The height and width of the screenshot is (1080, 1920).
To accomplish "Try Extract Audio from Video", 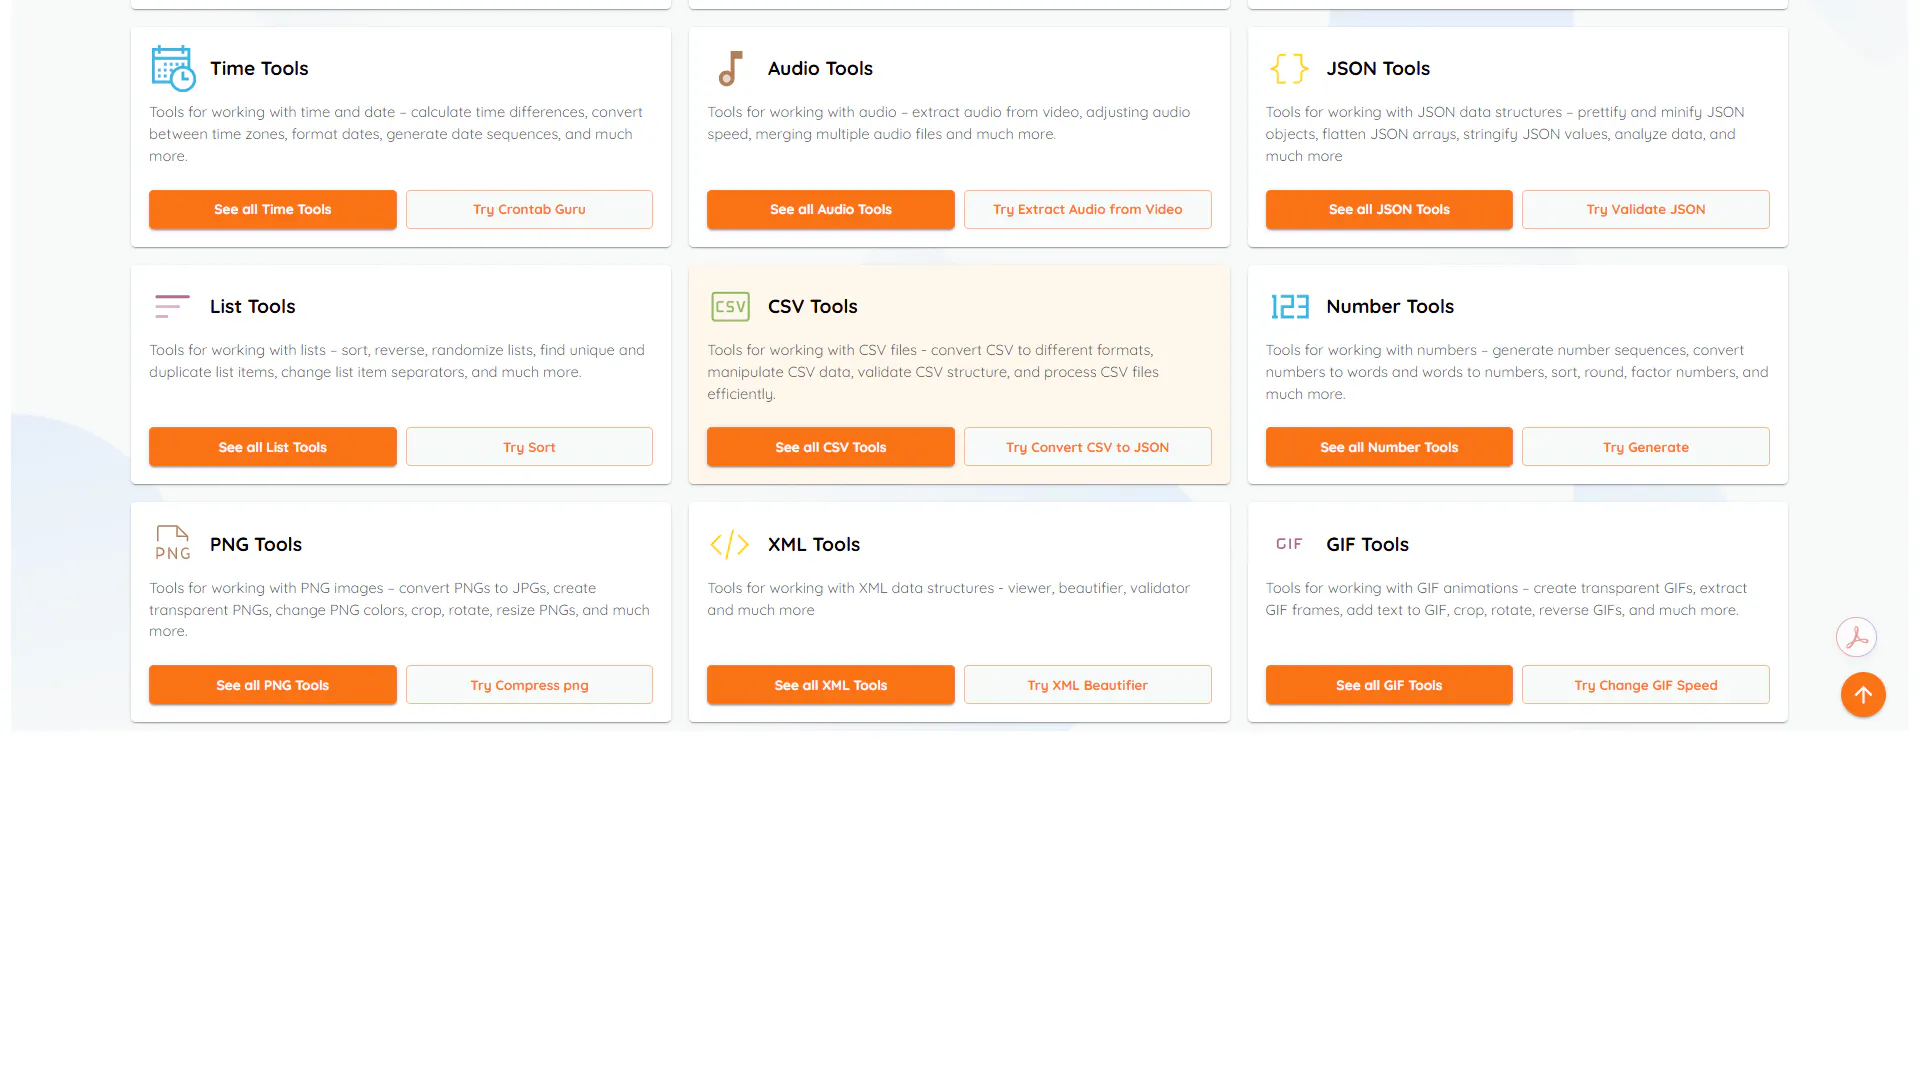I will pos(1088,209).
